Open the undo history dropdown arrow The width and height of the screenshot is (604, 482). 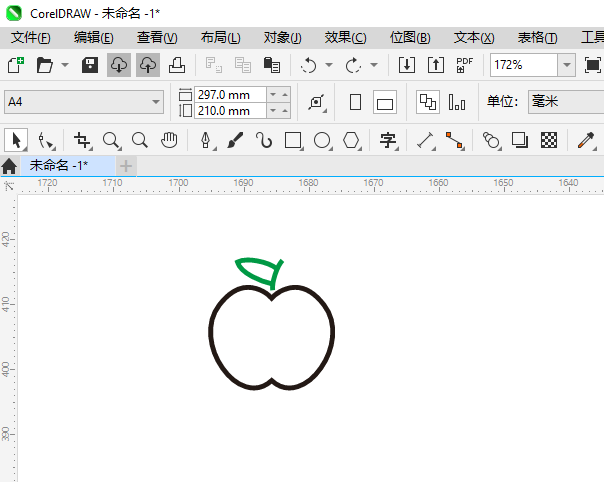pyautogui.click(x=329, y=65)
